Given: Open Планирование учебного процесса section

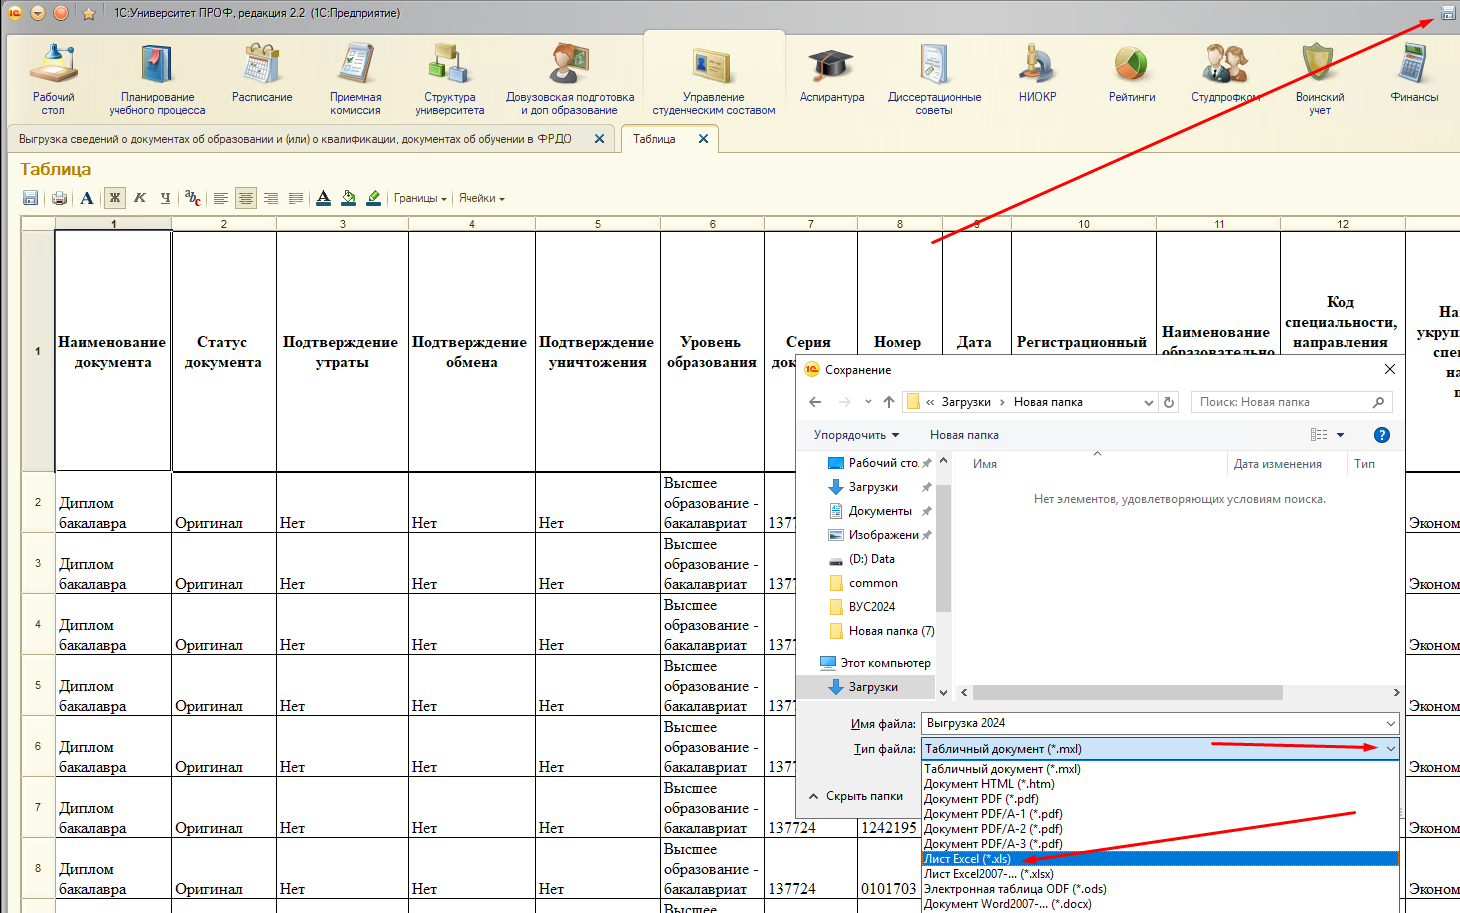Looking at the screenshot, I should click(x=157, y=79).
